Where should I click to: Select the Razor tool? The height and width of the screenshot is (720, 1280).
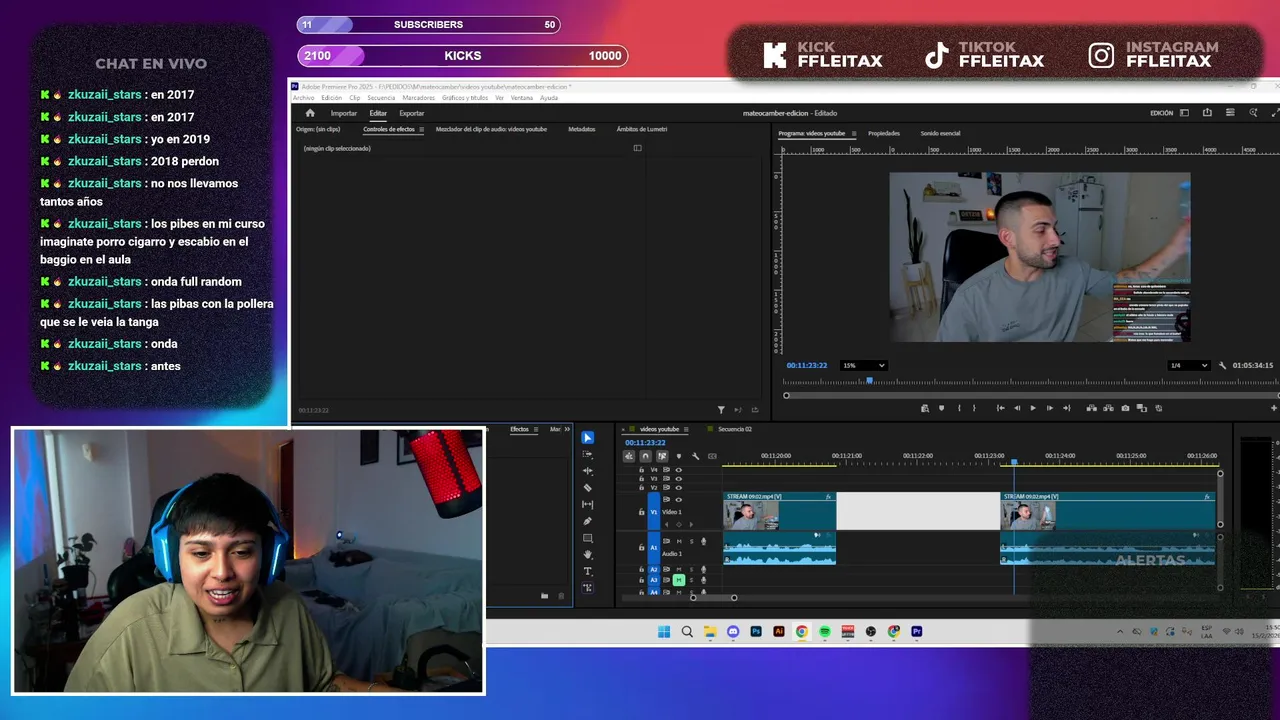coord(587,488)
